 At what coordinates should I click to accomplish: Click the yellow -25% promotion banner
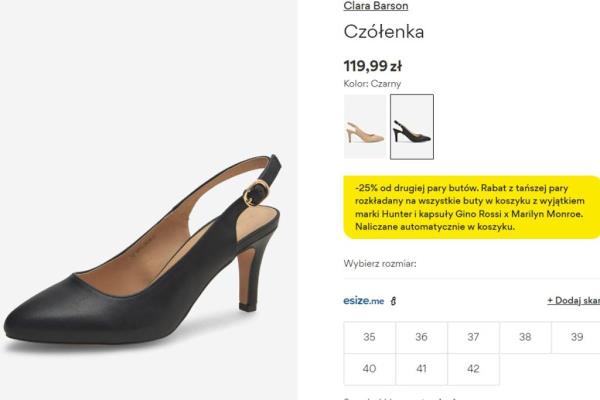(x=471, y=207)
